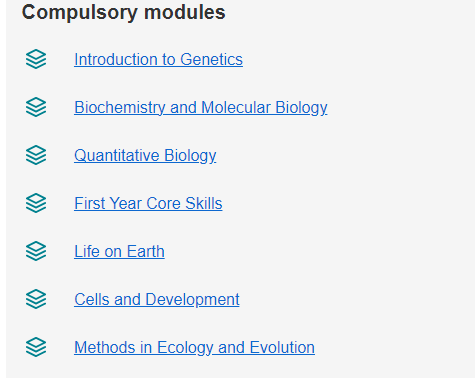The image size is (475, 378).
Task: Open the Introduction to Genetics module link
Action: click(x=158, y=60)
